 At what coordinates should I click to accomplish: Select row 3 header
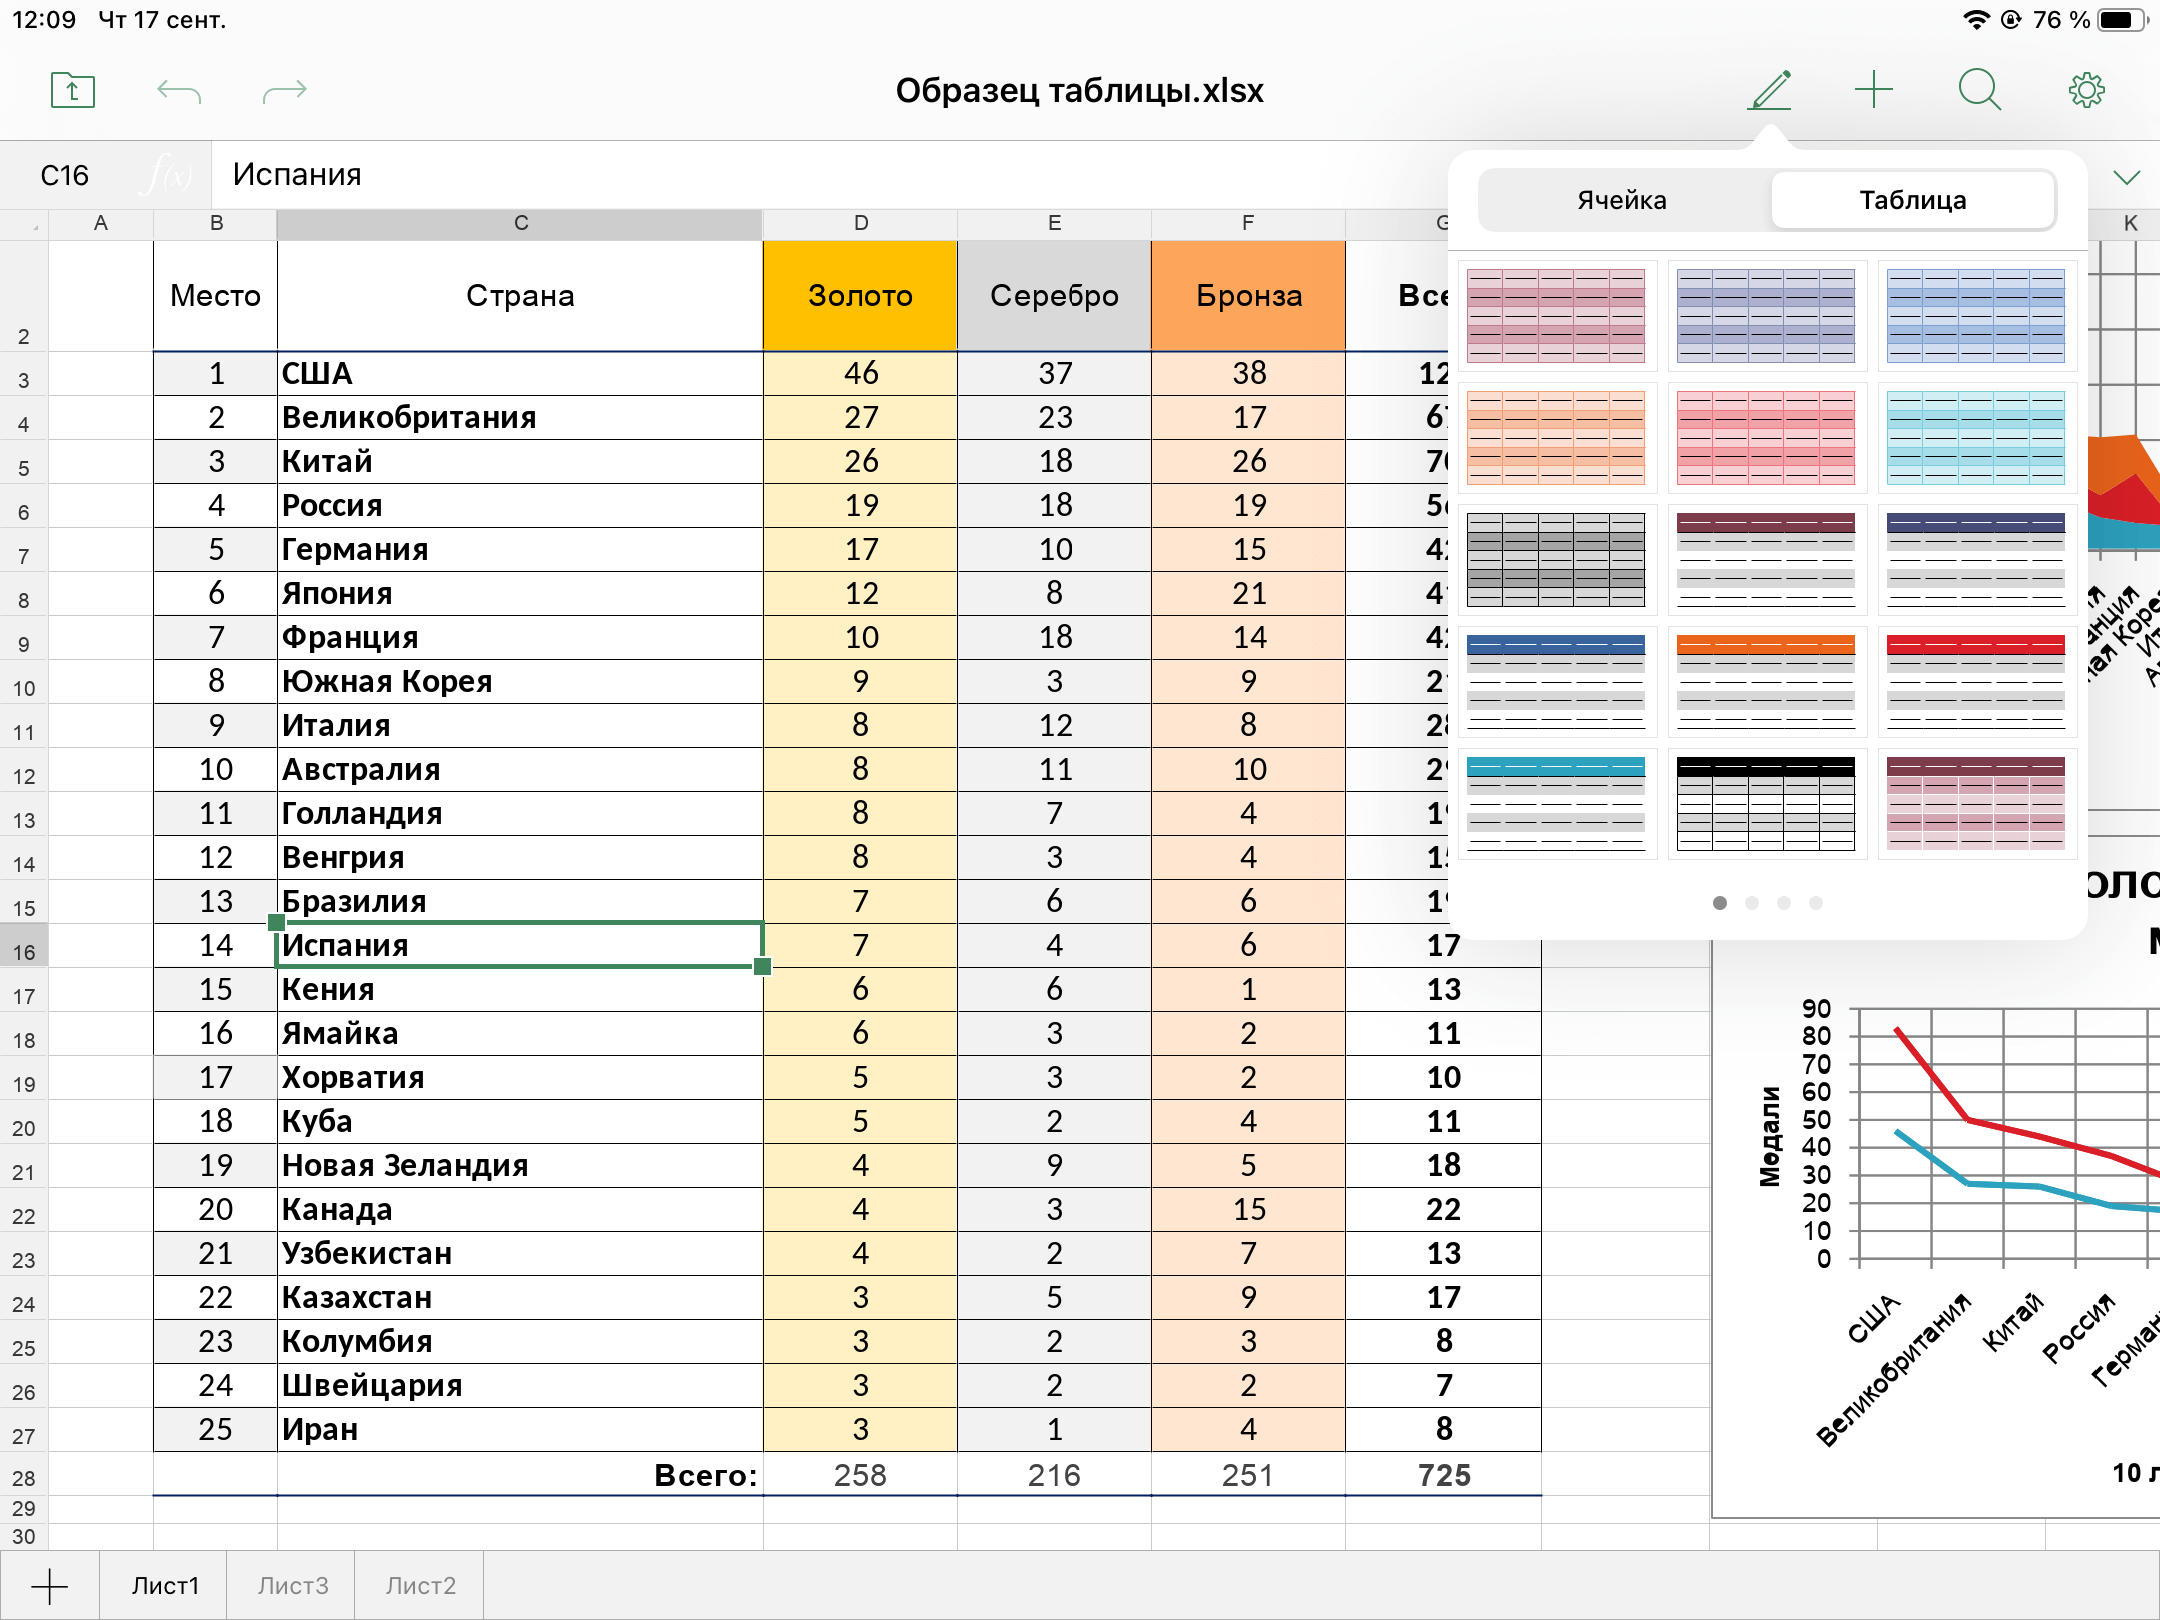(24, 374)
